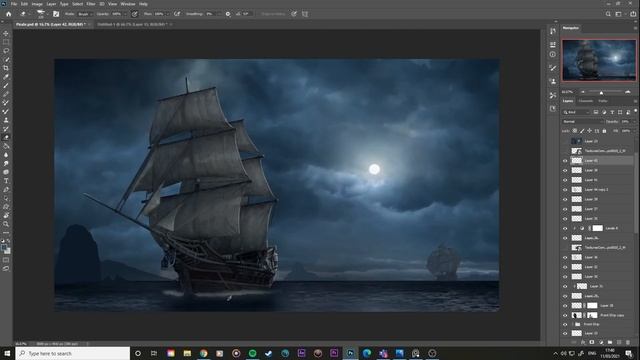Toggle layer filtering on or off
The height and width of the screenshot is (360, 640).
(636, 111)
